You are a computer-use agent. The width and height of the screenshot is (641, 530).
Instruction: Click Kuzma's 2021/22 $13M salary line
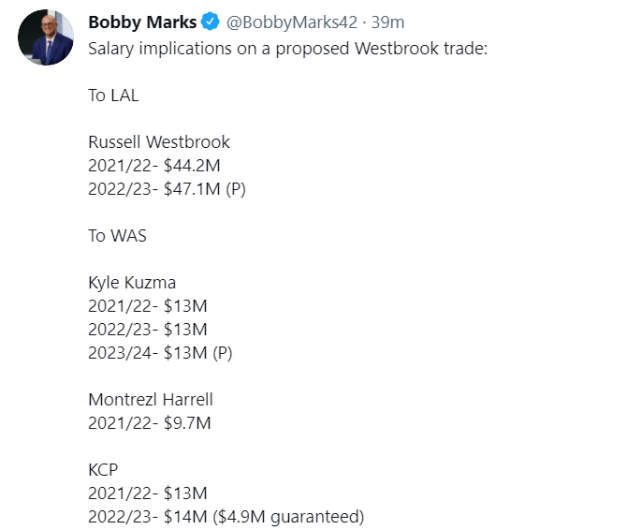click(x=147, y=306)
